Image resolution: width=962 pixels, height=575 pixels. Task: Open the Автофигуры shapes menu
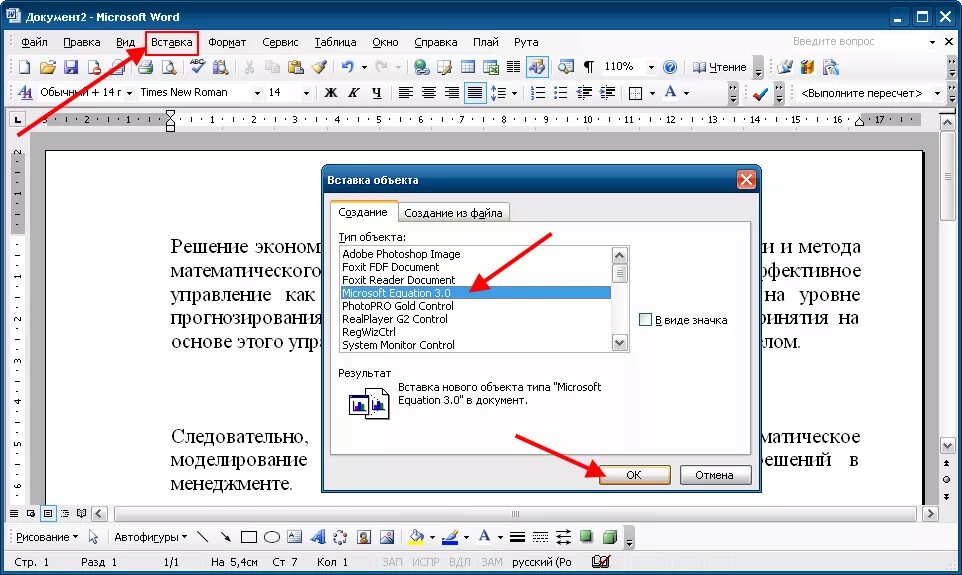click(x=150, y=537)
